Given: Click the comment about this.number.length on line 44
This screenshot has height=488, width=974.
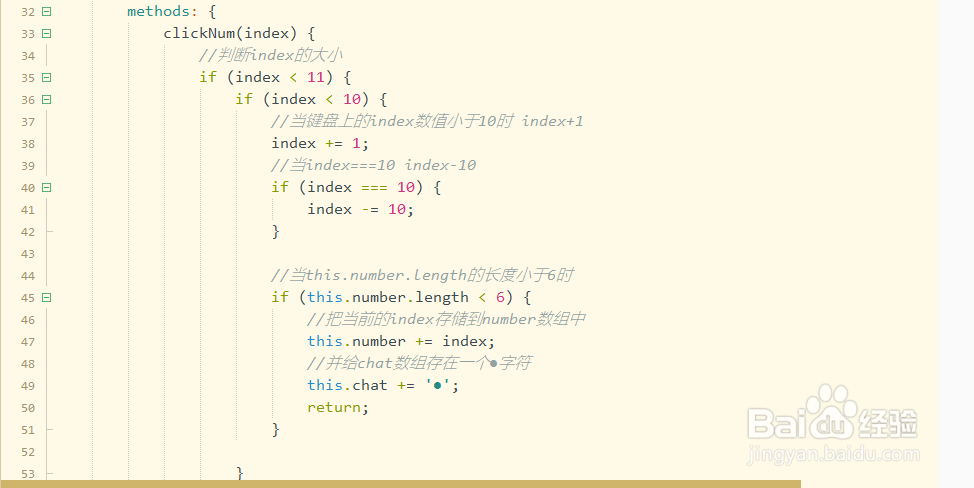Looking at the screenshot, I should [x=422, y=275].
